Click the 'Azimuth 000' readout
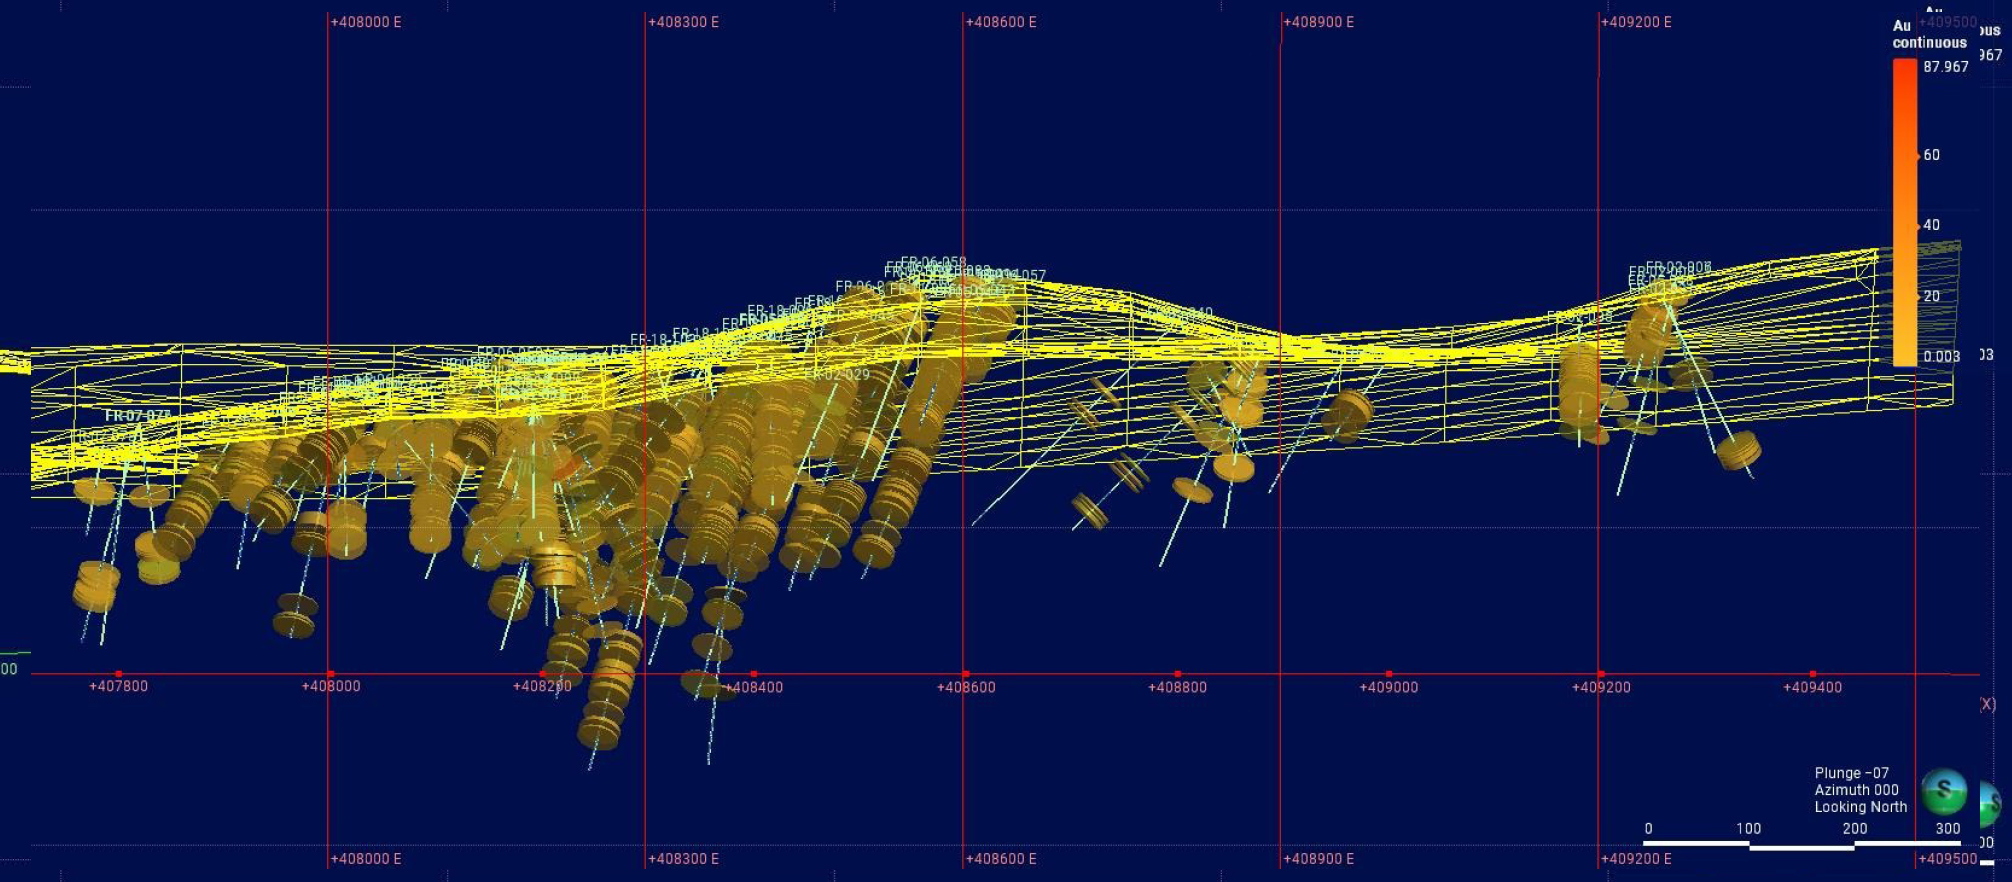Image resolution: width=2012 pixels, height=882 pixels. click(1856, 790)
